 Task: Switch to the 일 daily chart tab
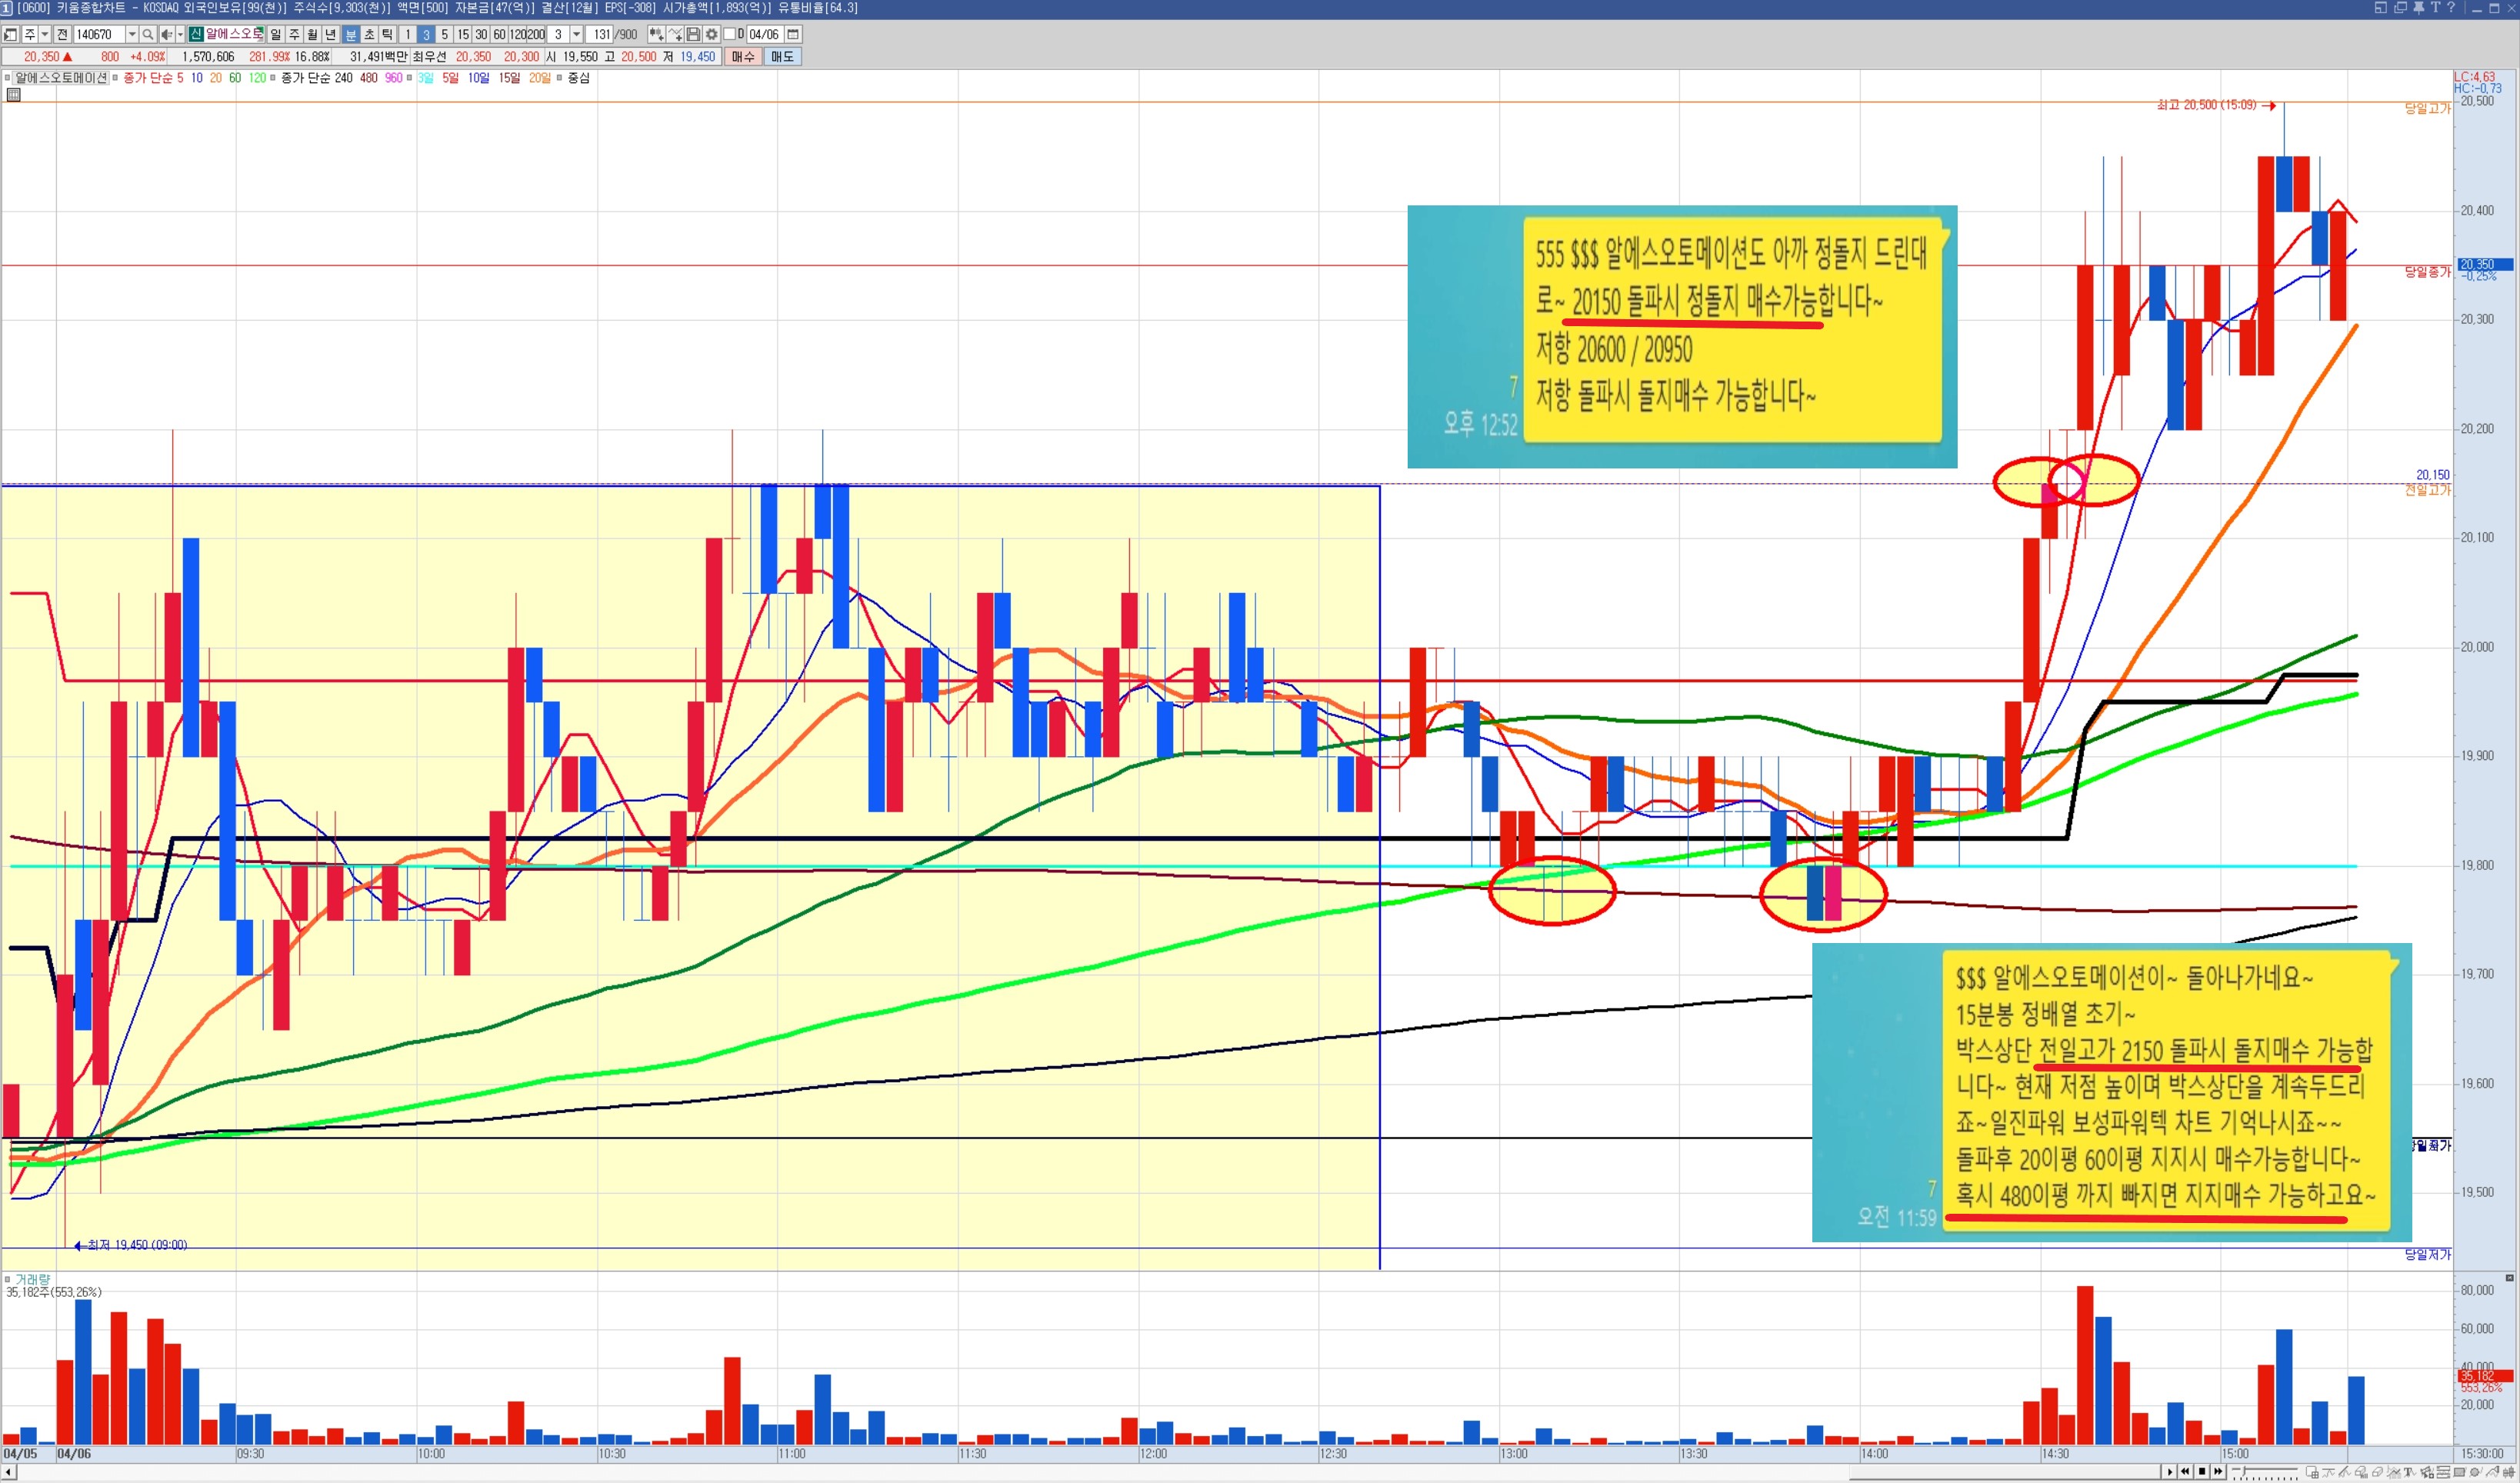(276, 35)
